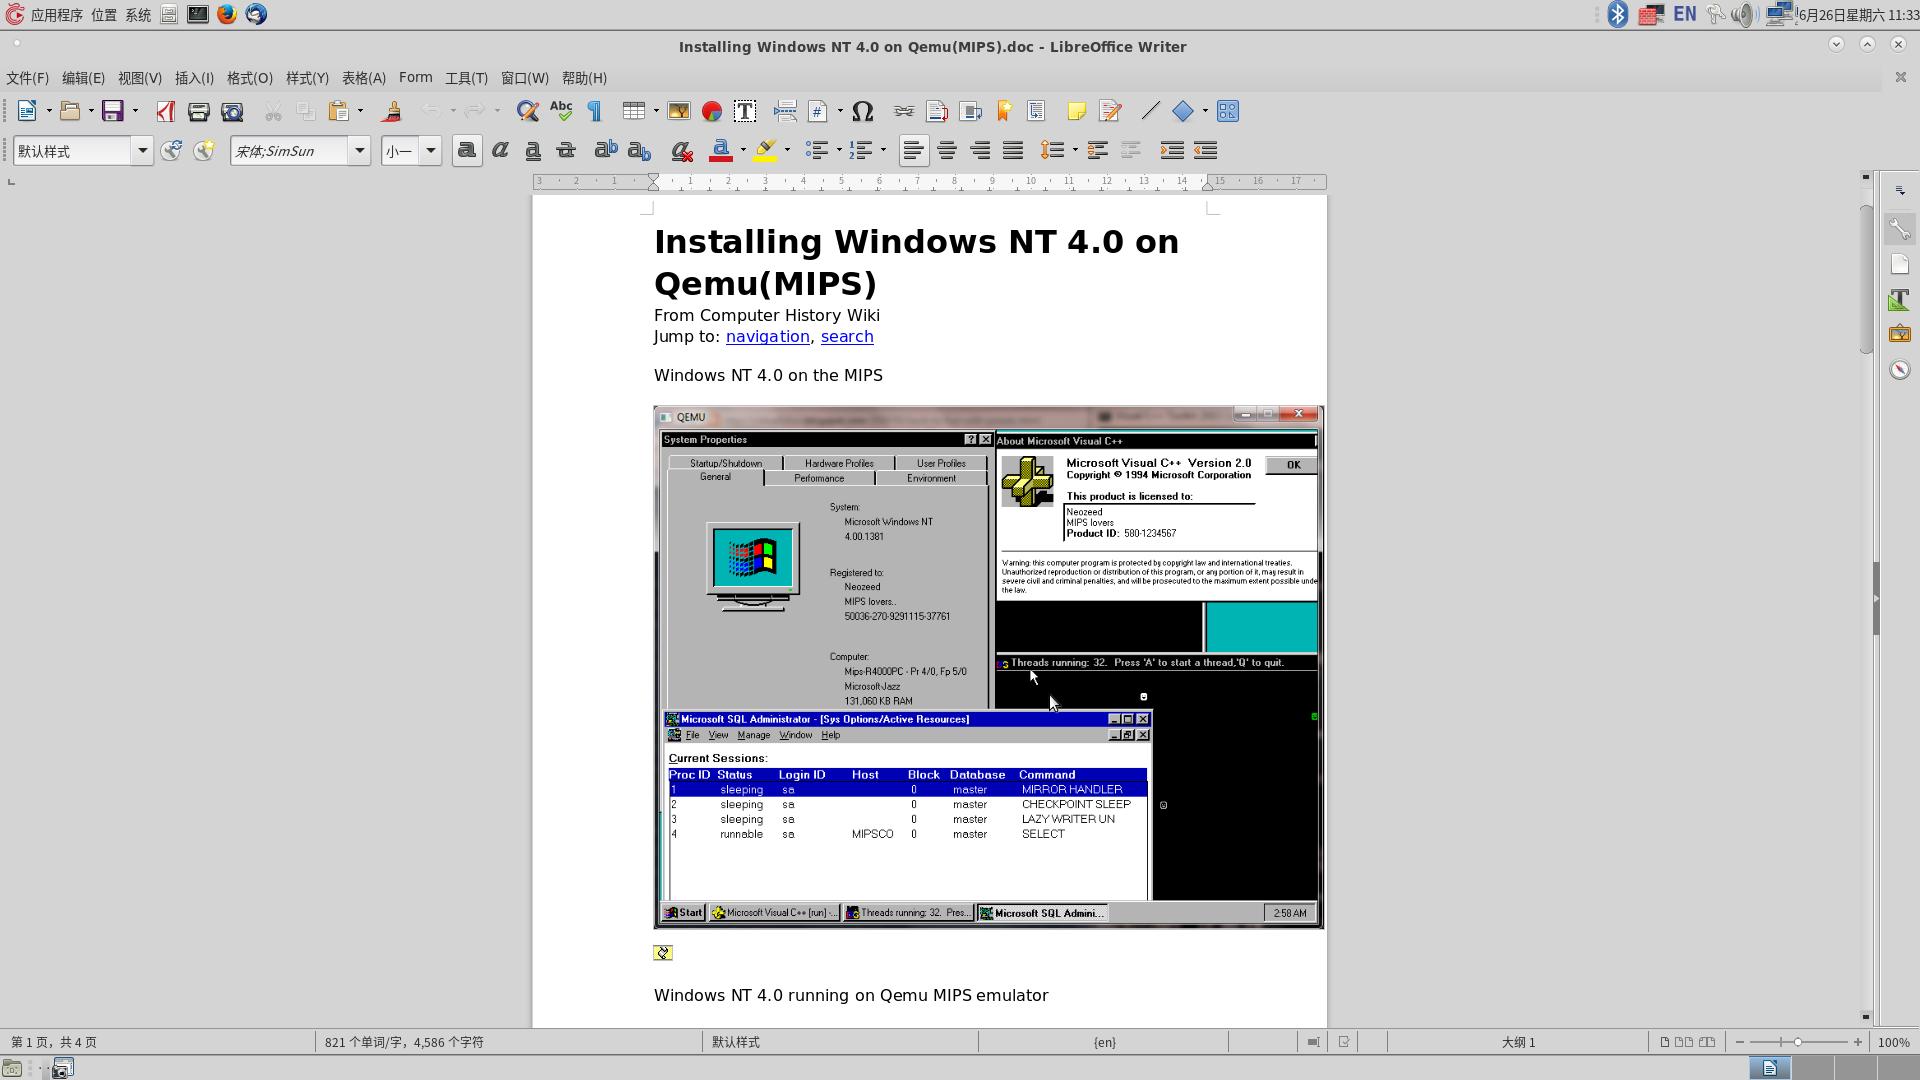Toggle formatting marks display

(x=595, y=111)
